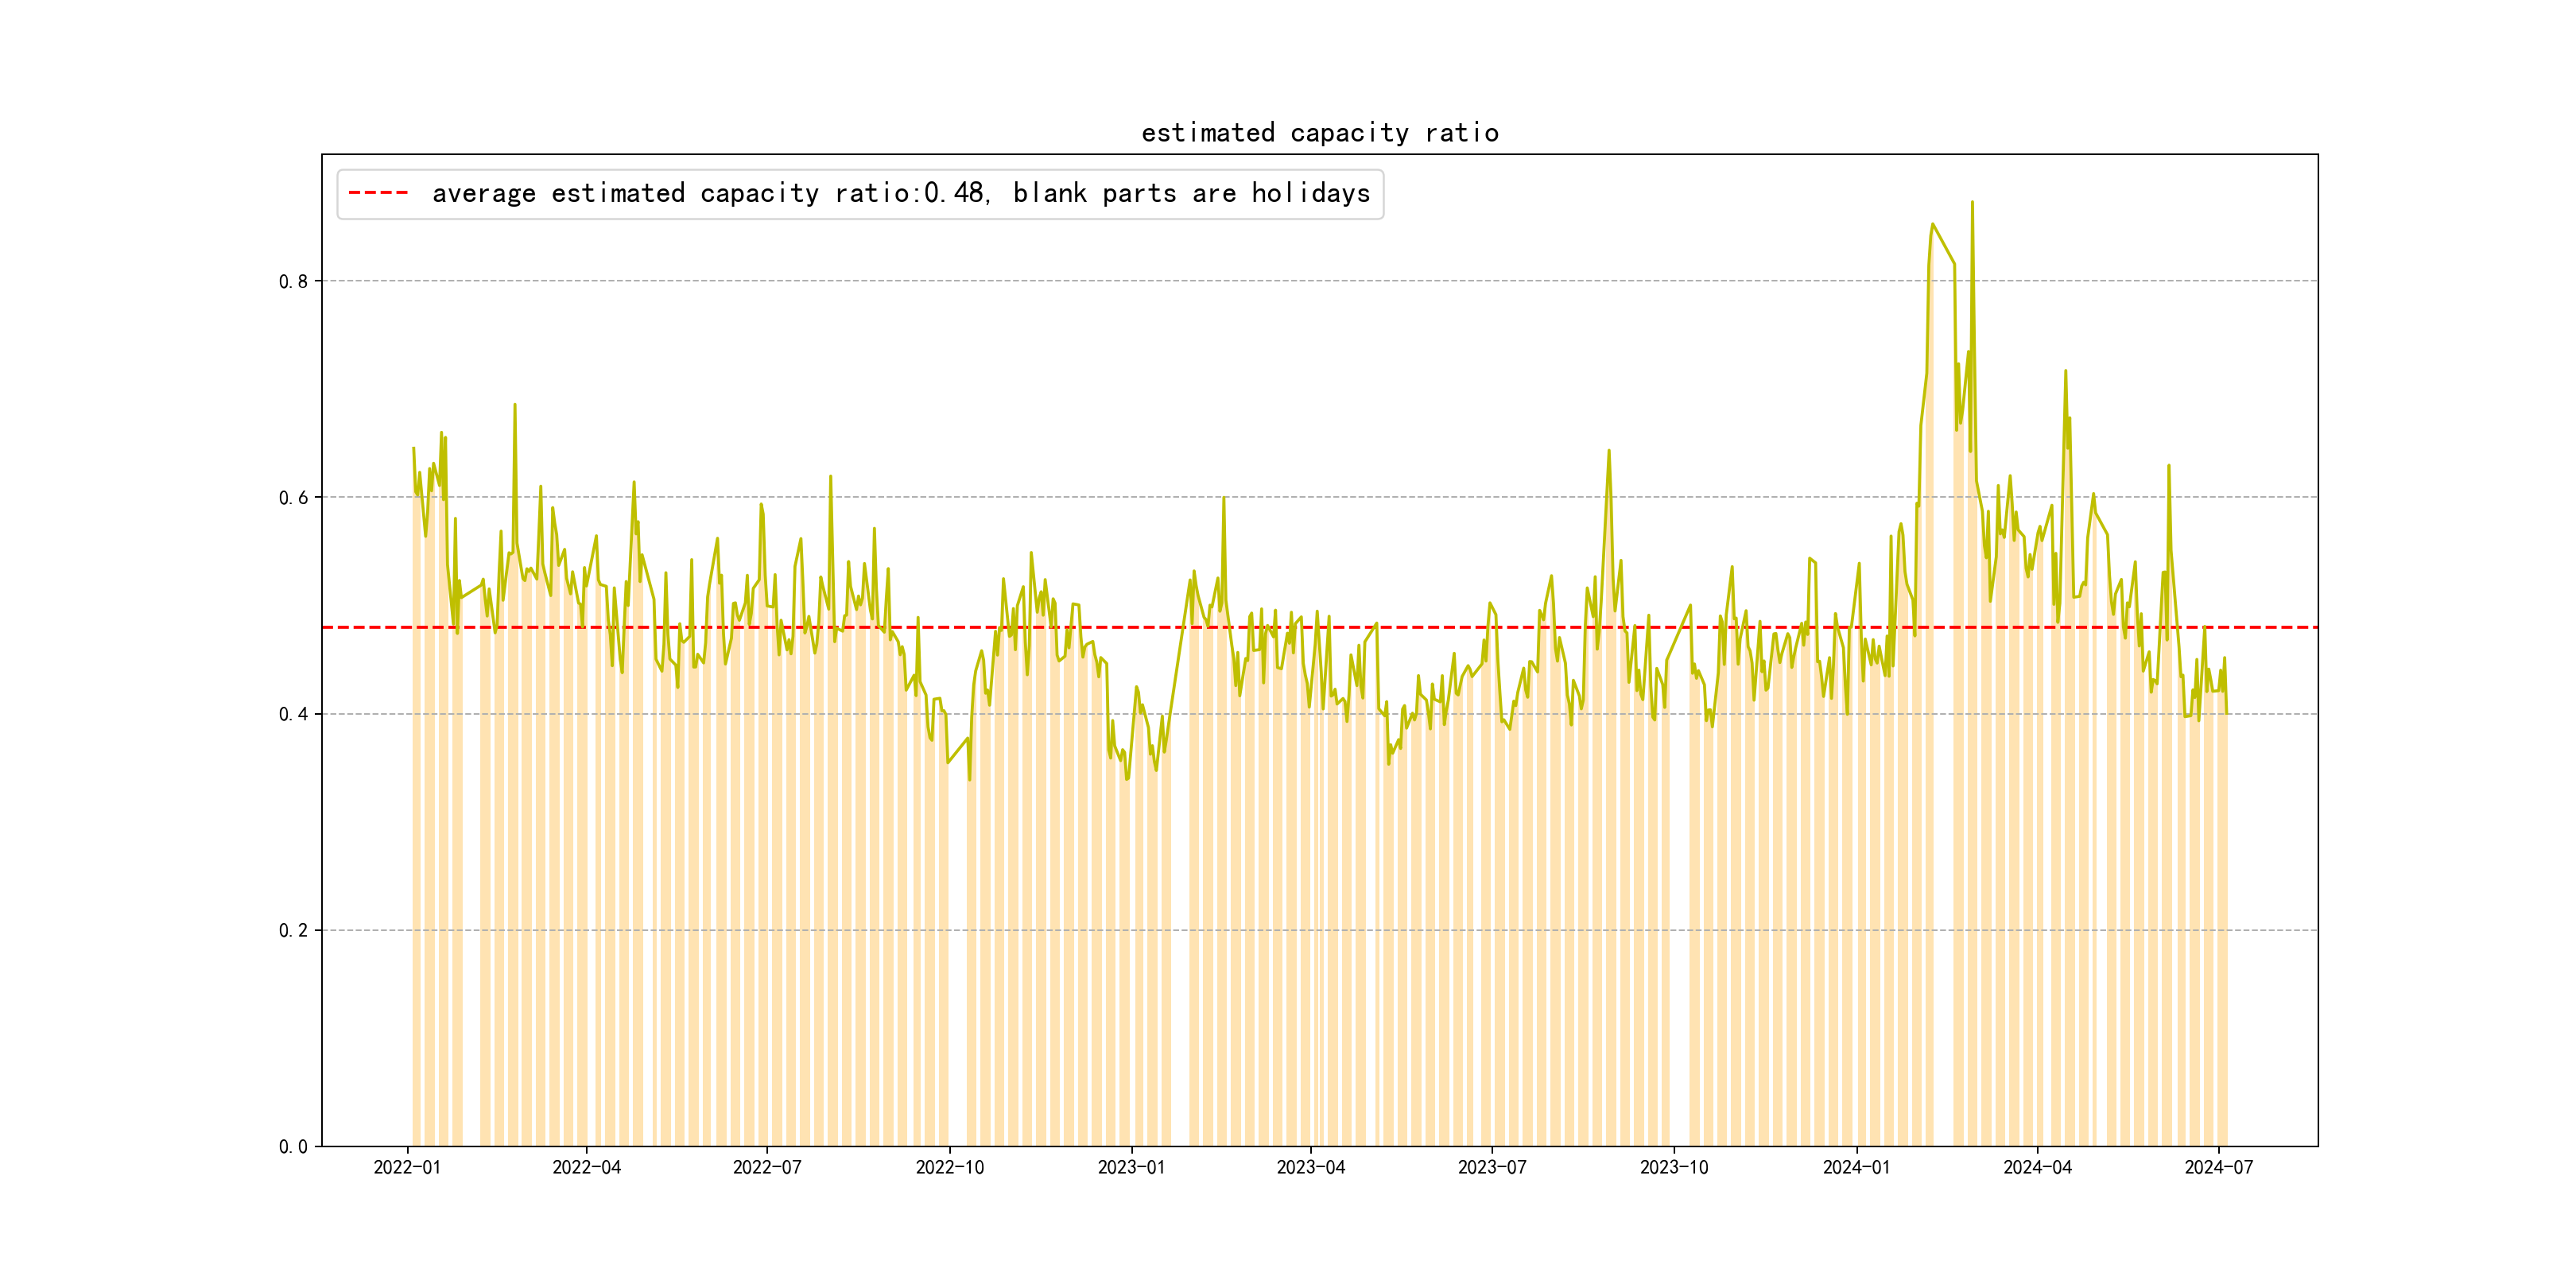Click the 2022-01 x-axis date label
Image resolution: width=2576 pixels, height=1288 pixels.
407,1167
